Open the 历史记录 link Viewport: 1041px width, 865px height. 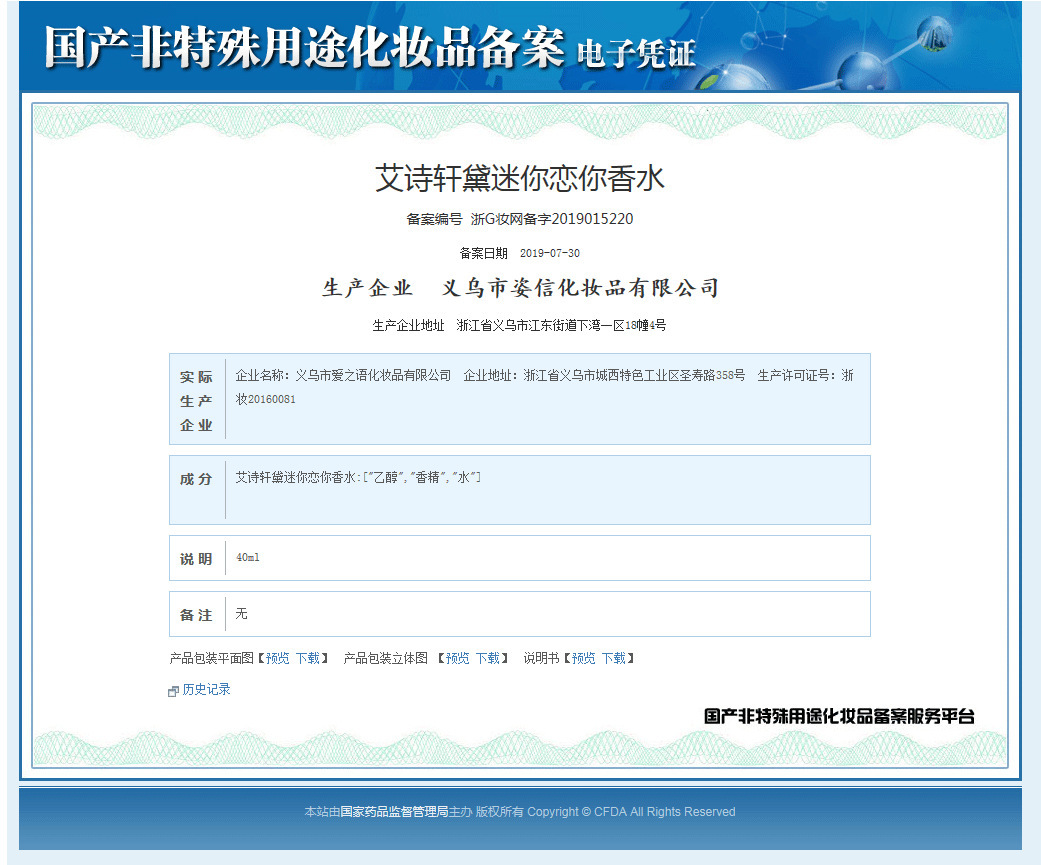206,689
